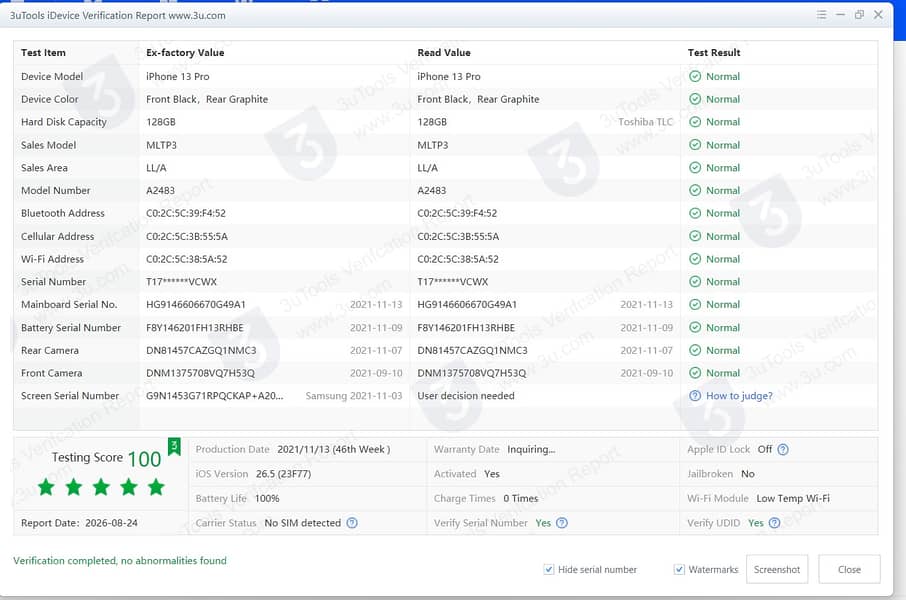Click the Model Number Normal check icon
906x600 pixels.
click(695, 190)
